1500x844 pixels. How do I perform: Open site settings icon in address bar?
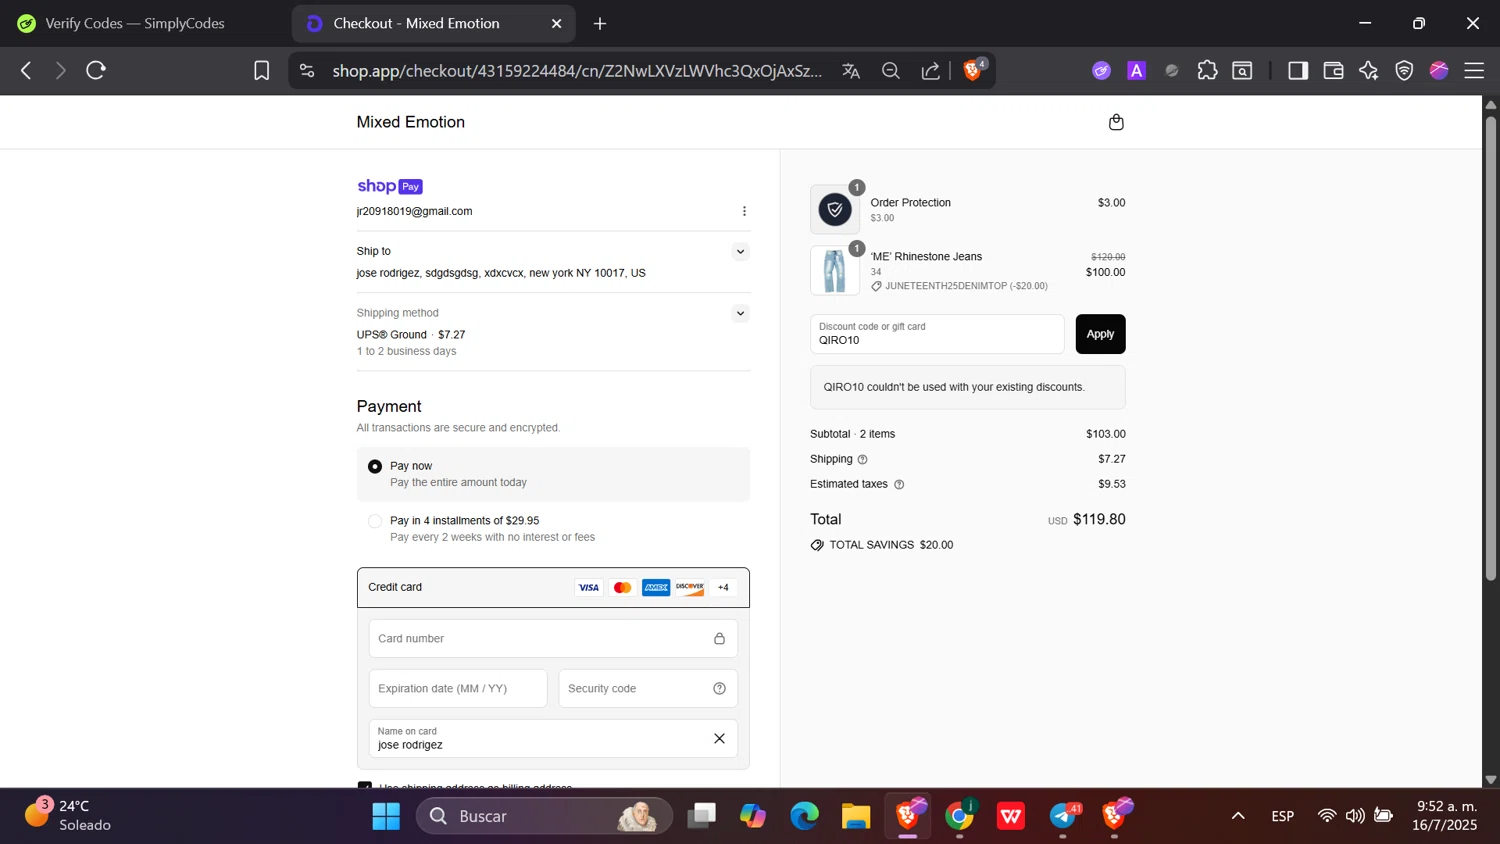(307, 70)
